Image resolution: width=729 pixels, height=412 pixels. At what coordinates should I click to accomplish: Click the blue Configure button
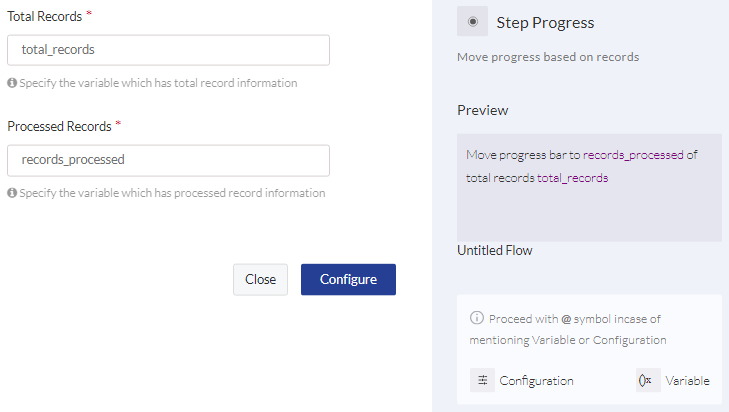[348, 279]
